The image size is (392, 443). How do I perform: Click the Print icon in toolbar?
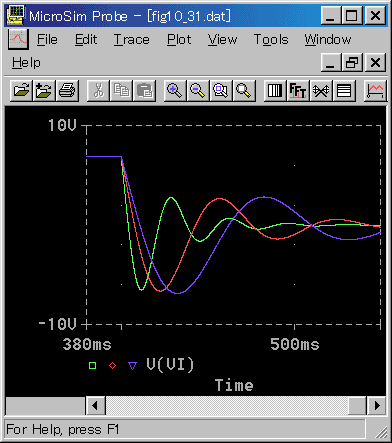(67, 90)
